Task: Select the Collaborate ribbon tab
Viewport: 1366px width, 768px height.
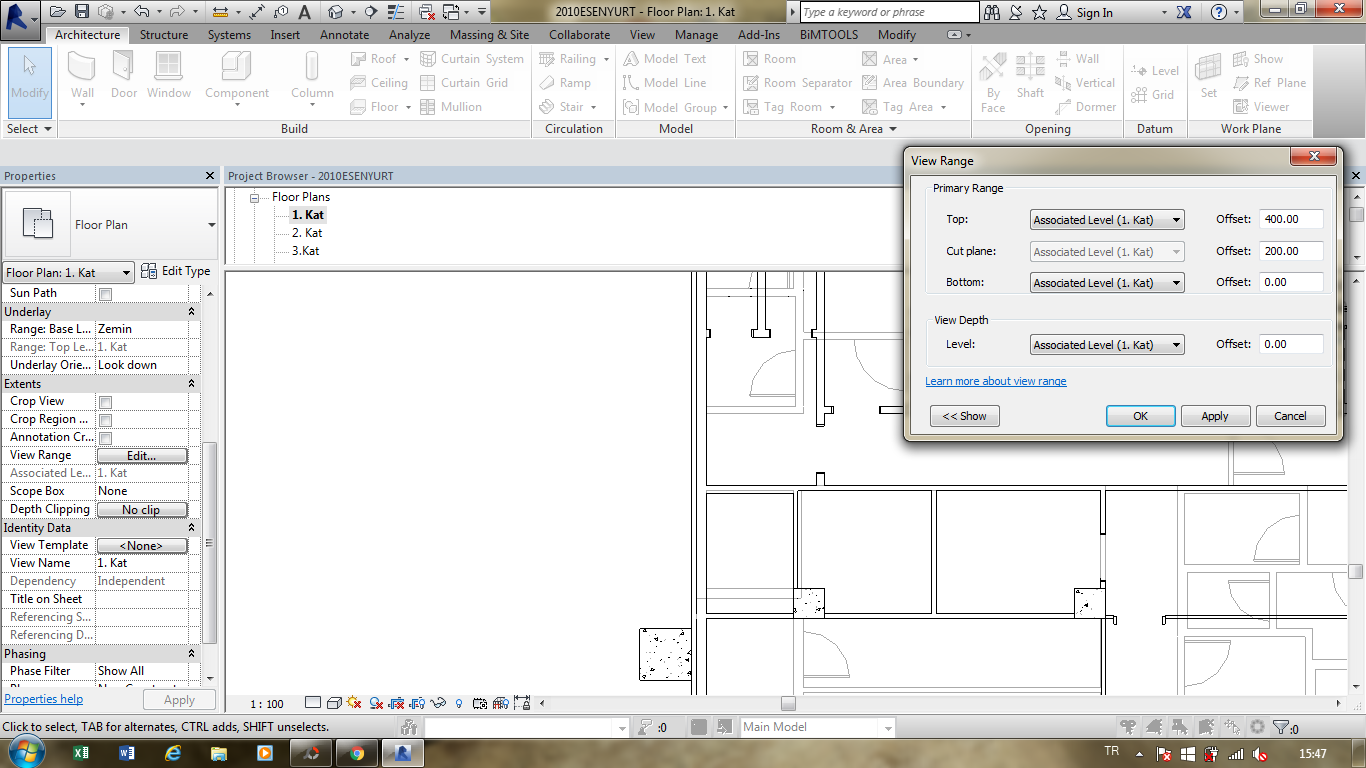Action: pyautogui.click(x=579, y=35)
